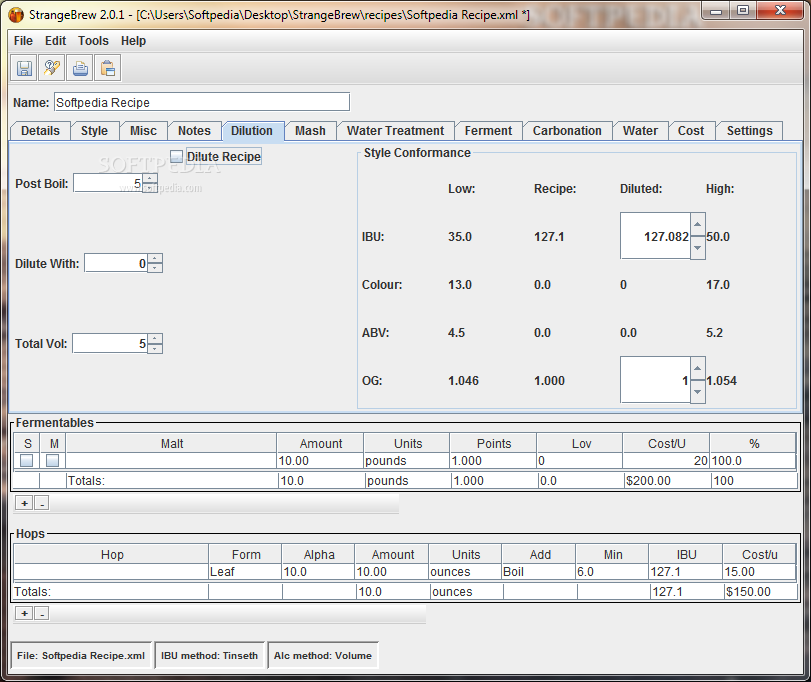The image size is (811, 682).
Task: Click the Malt column header
Action: (172, 443)
